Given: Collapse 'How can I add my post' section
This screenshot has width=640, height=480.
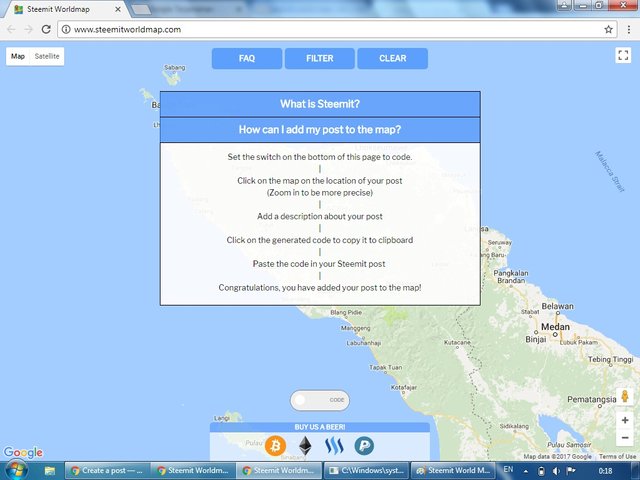Looking at the screenshot, I should point(320,130).
